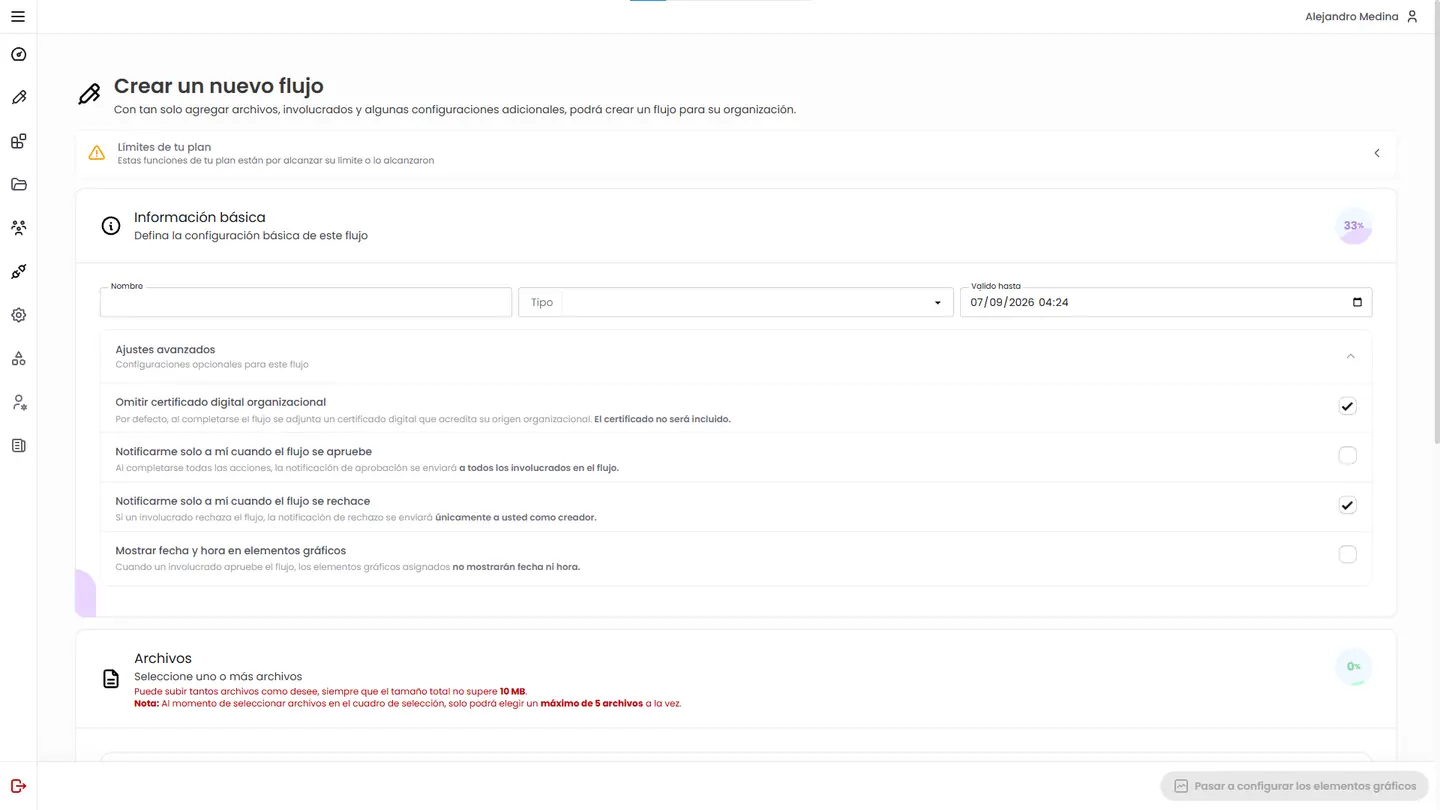The width and height of the screenshot is (1440, 810).
Task: Click the 0% progress indicator in Archivos
Action: (x=1354, y=667)
